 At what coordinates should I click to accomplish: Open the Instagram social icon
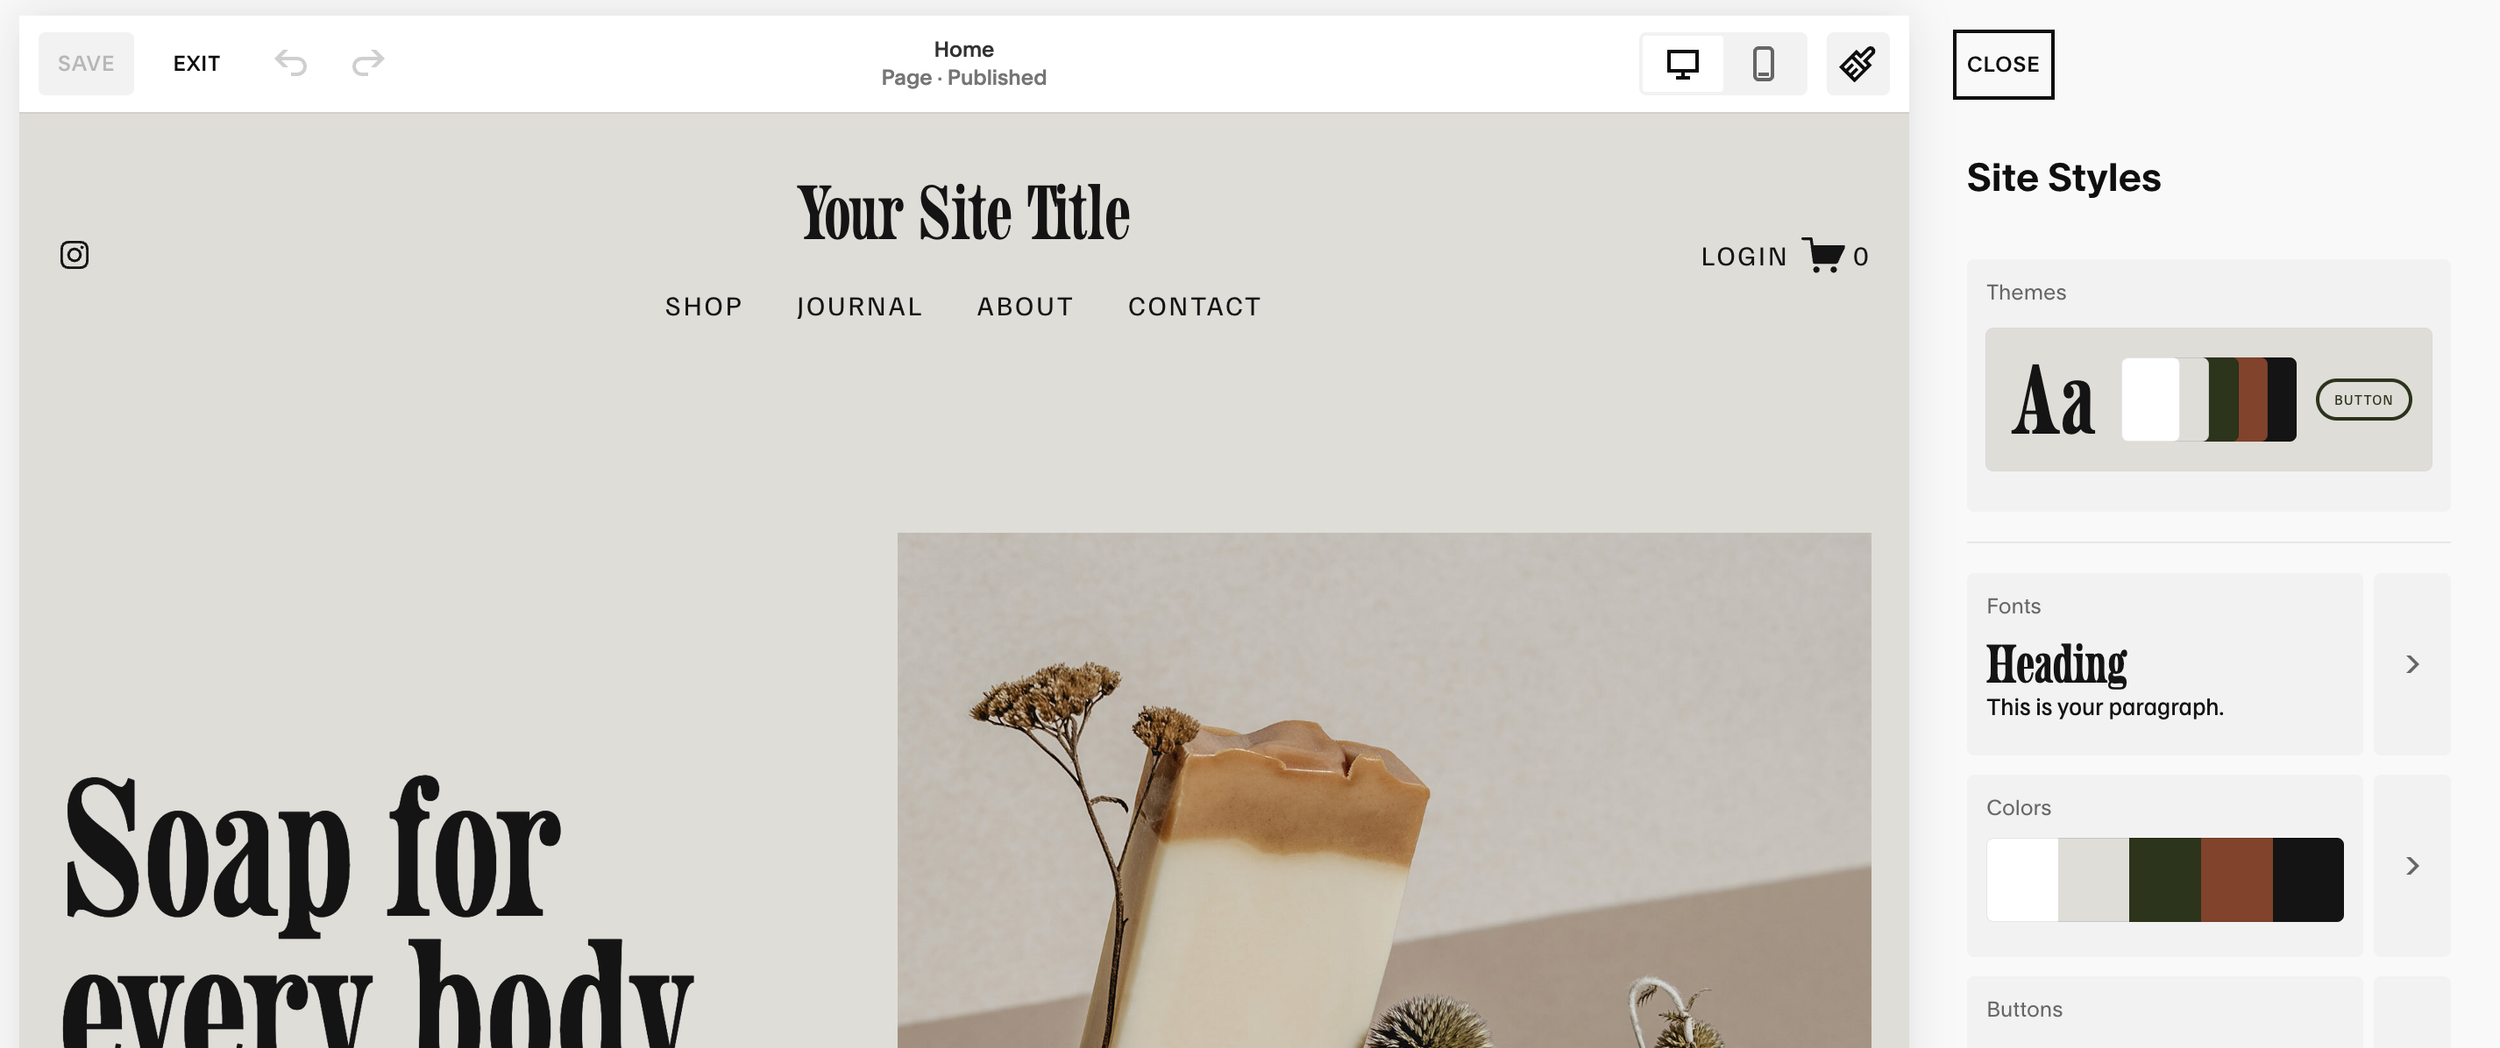[75, 255]
